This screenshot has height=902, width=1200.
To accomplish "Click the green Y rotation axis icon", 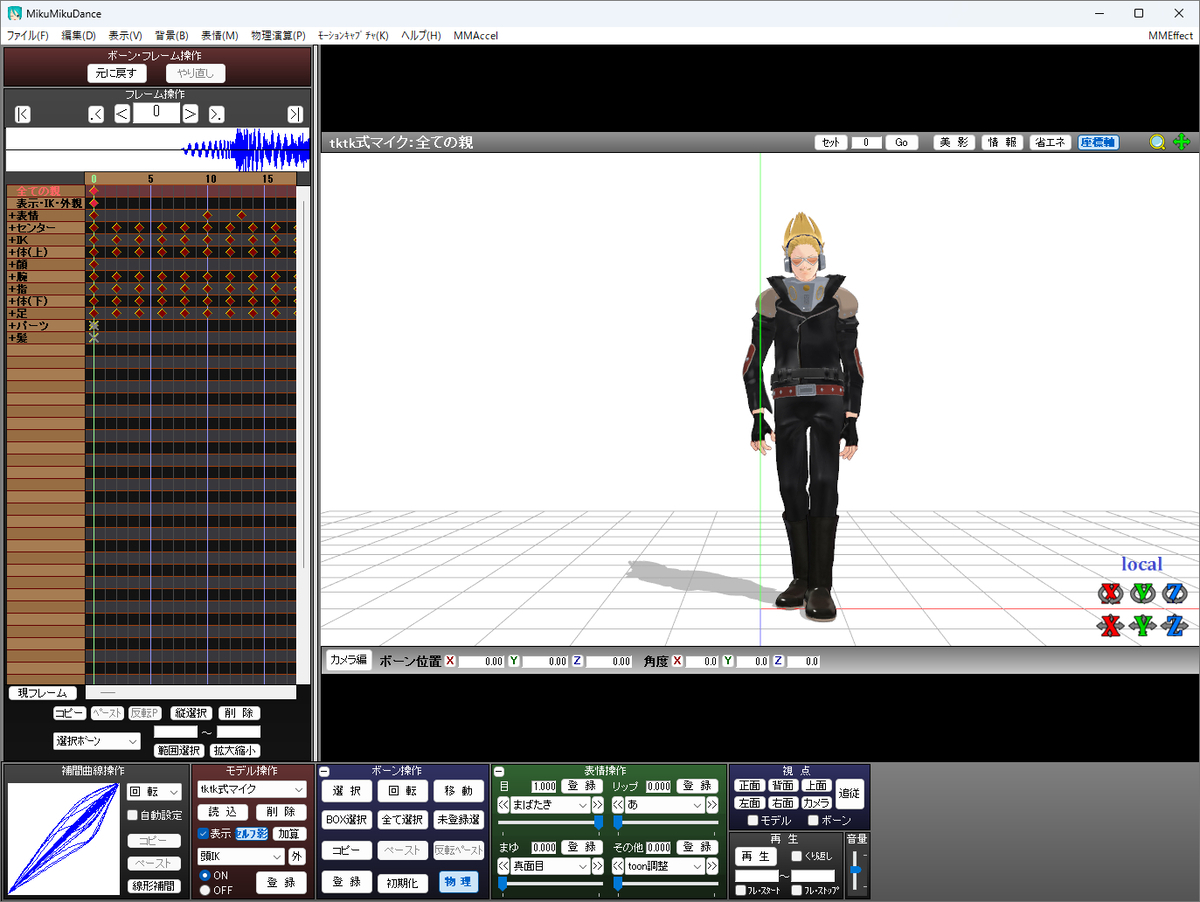I will click(x=1142, y=593).
